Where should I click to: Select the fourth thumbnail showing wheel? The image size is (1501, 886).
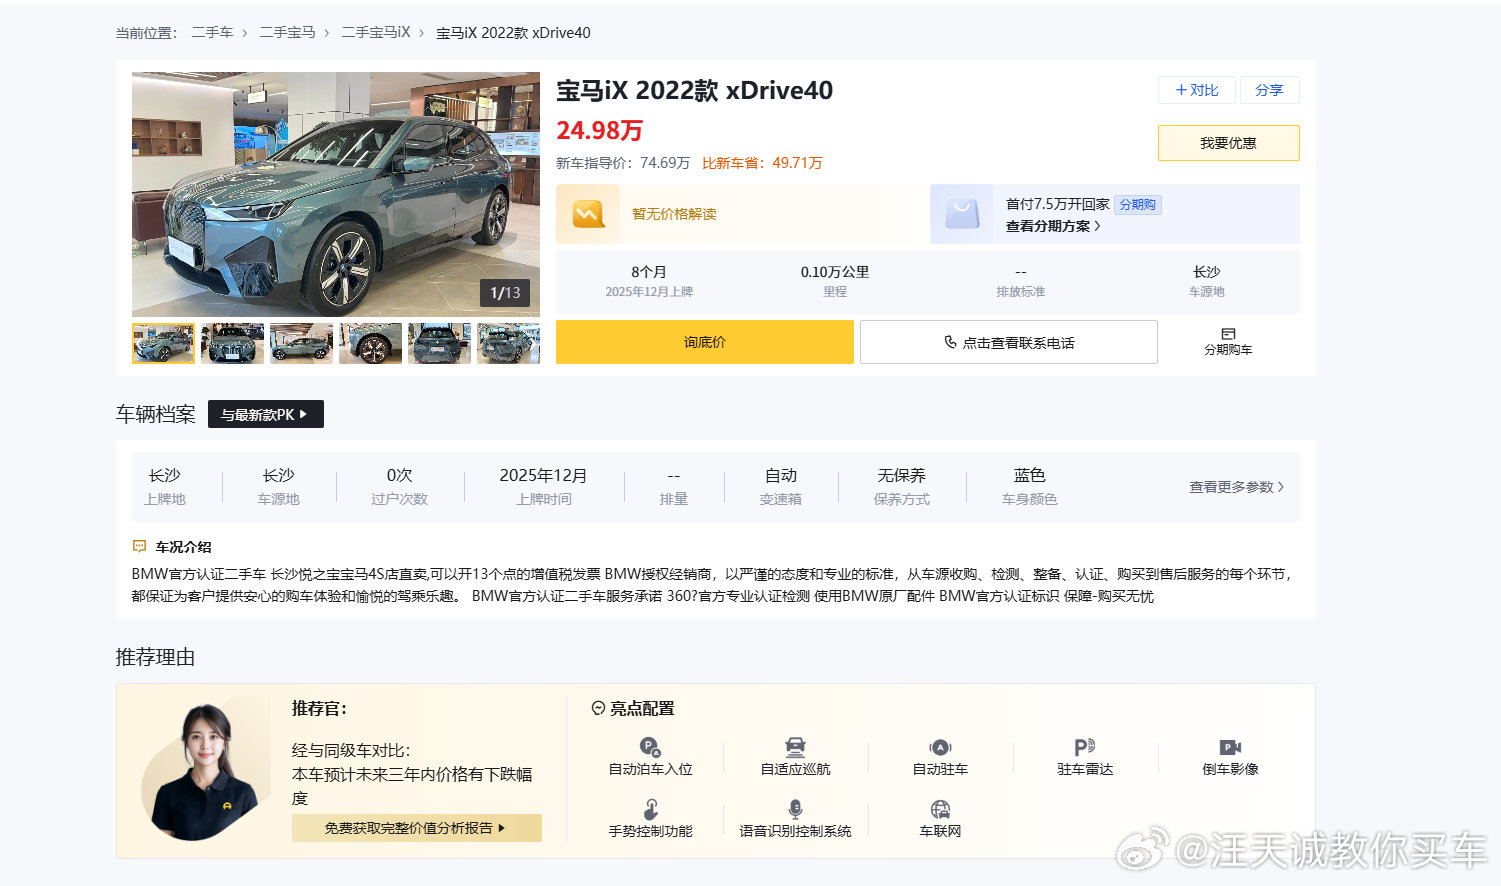[x=370, y=343]
